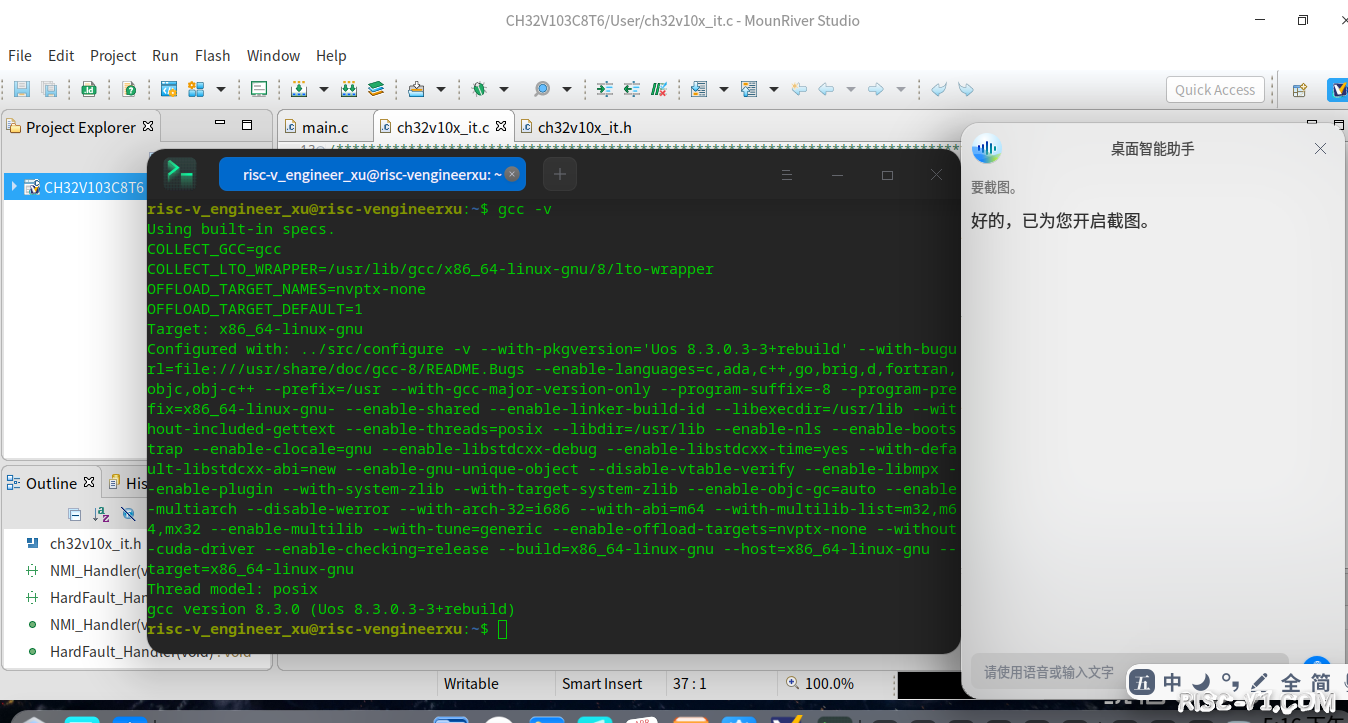Open the Forward history dropdown arrow
The height and width of the screenshot is (723, 1348).
901,89
